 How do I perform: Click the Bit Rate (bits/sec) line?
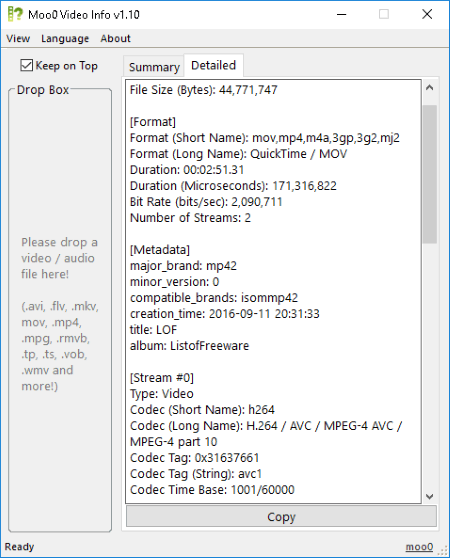click(206, 202)
